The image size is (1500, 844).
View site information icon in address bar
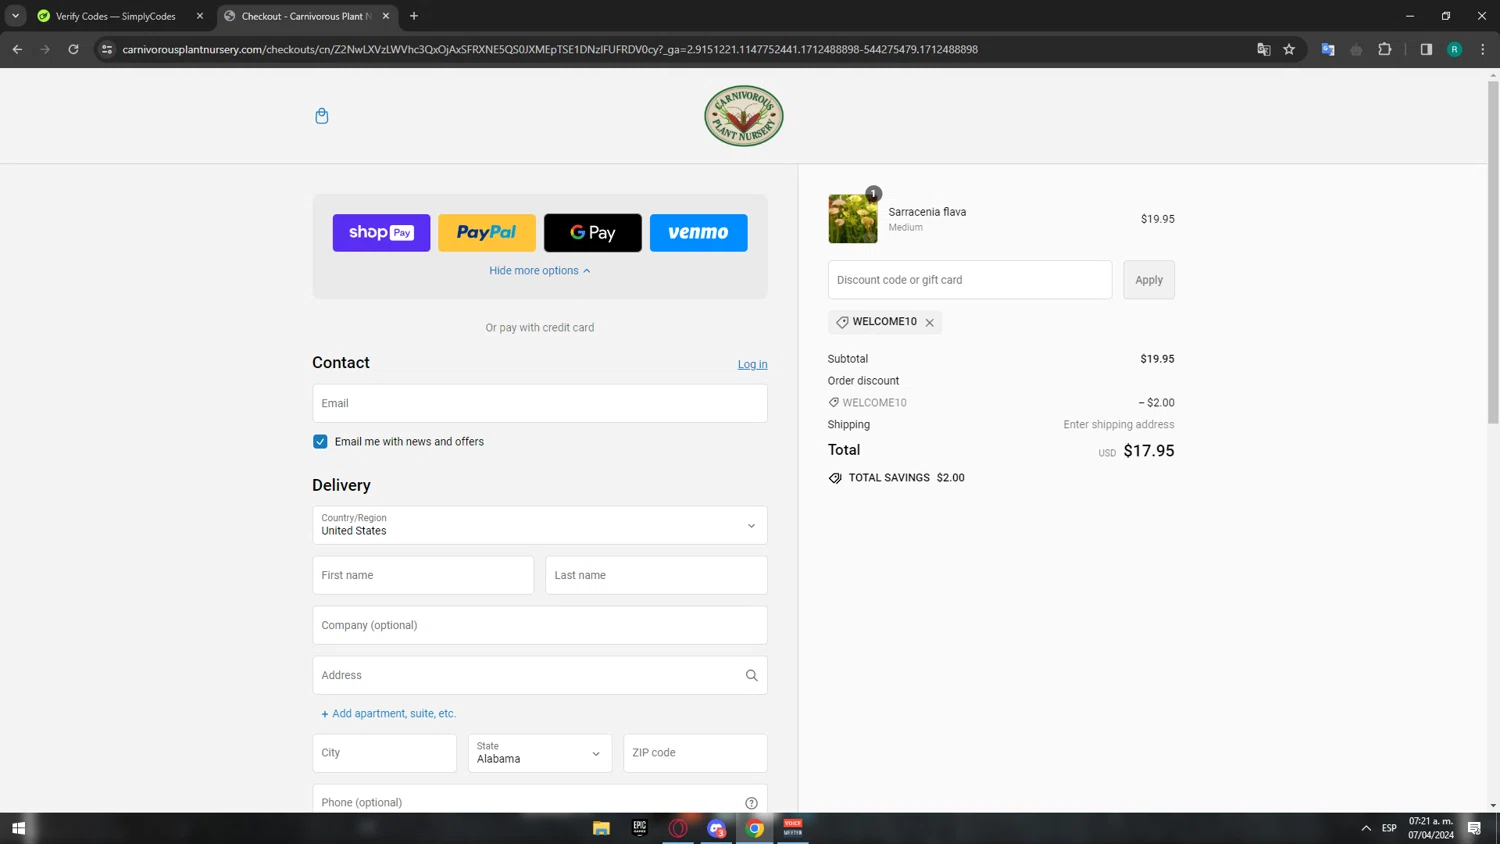107,49
